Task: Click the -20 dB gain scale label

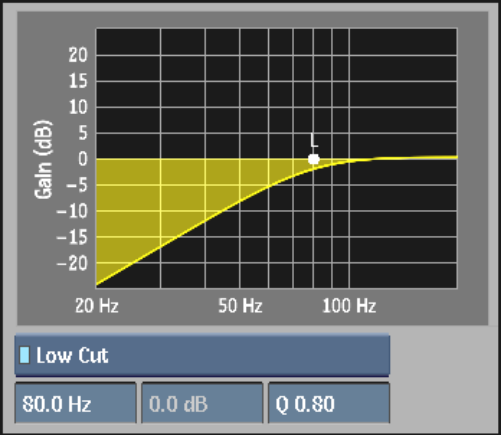Action: [x=72, y=263]
